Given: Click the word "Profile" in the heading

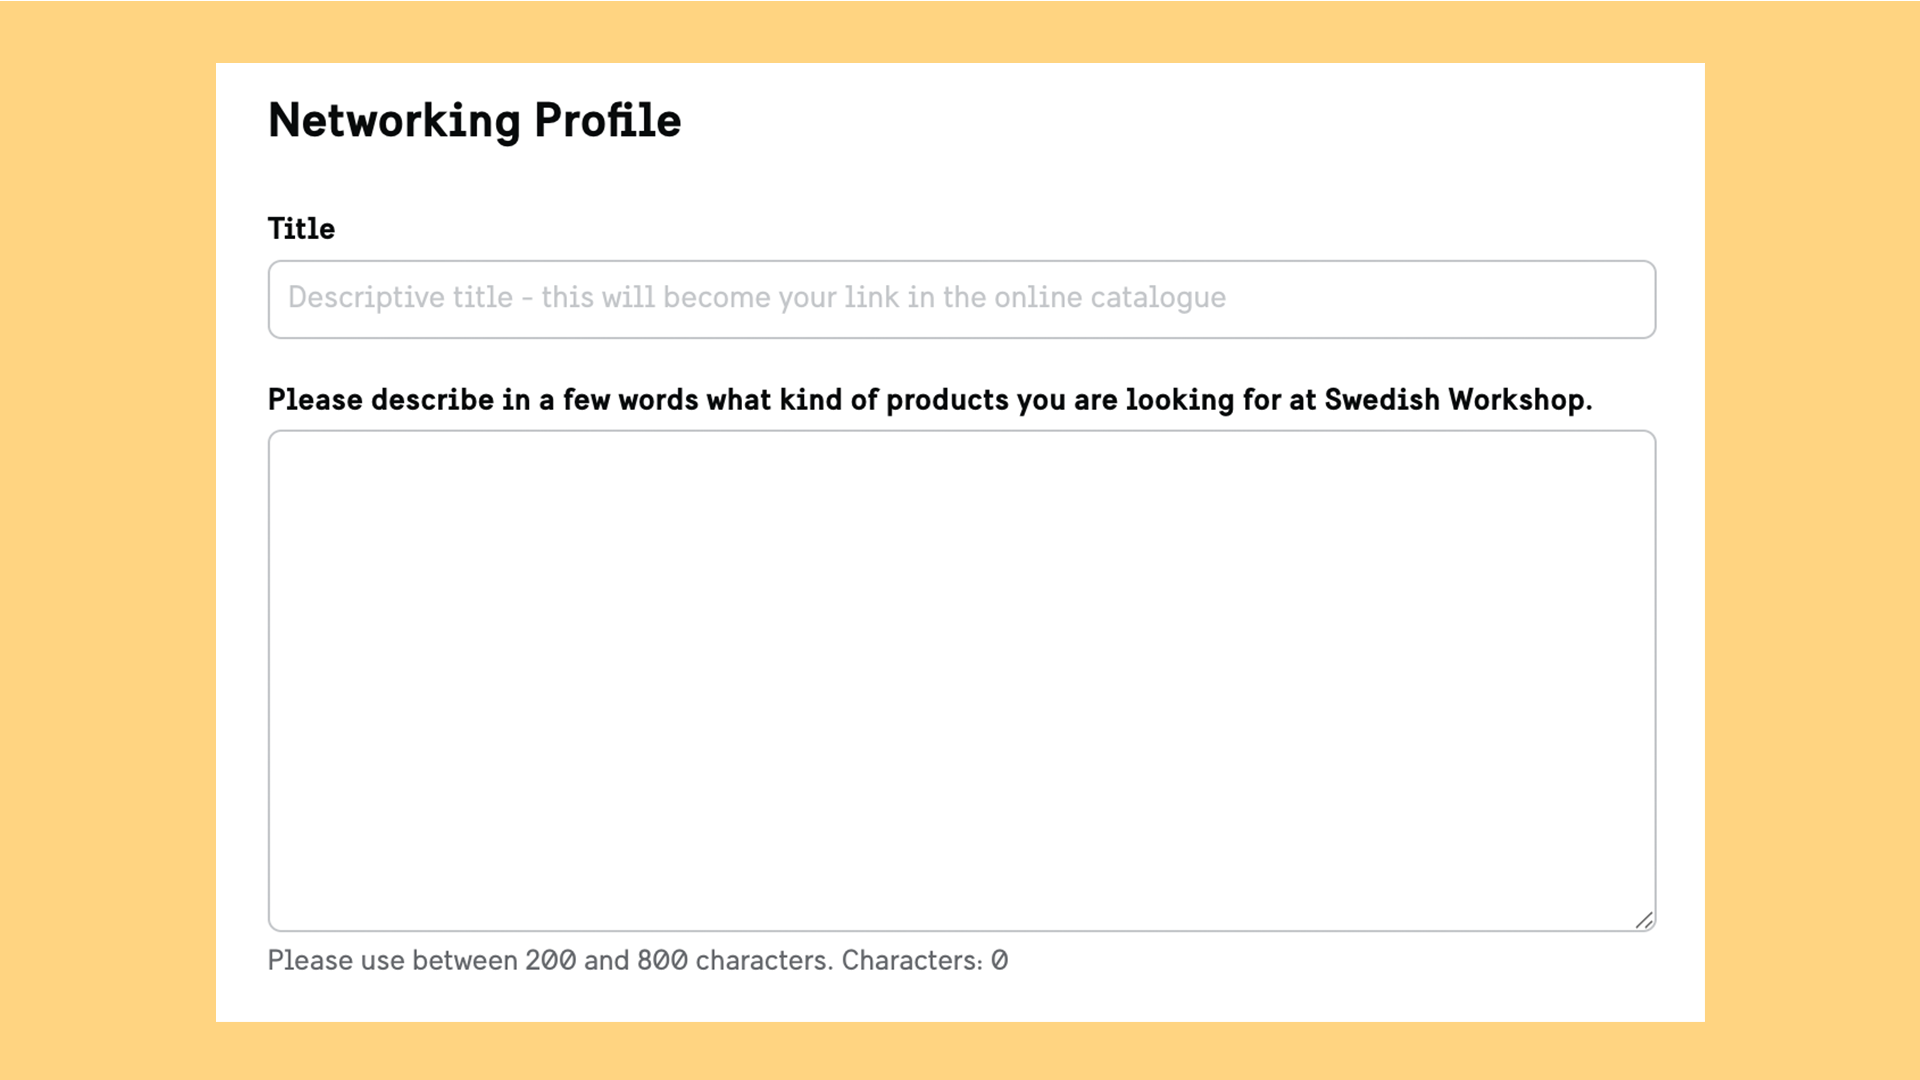Looking at the screenshot, I should coord(607,121).
